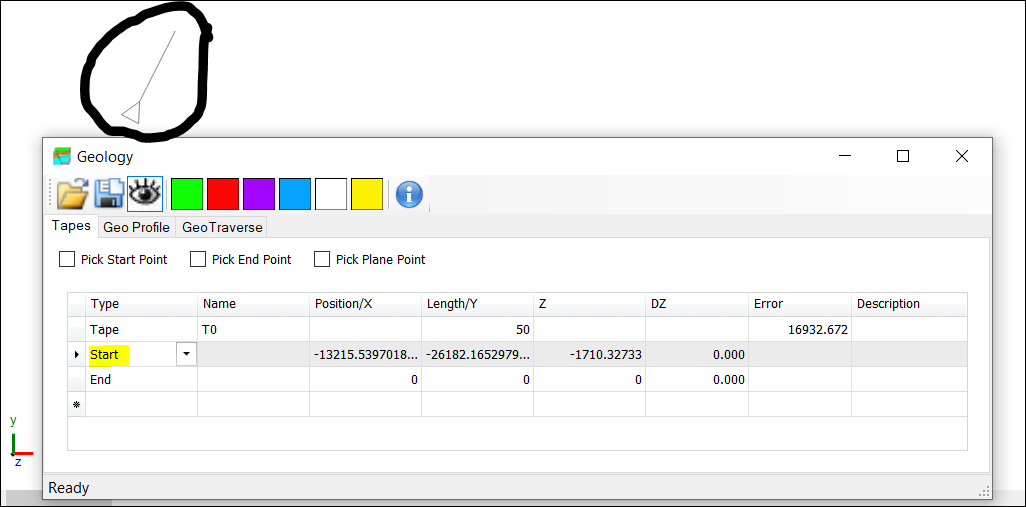
Task: Pick the purple color swatch
Action: tap(259, 194)
